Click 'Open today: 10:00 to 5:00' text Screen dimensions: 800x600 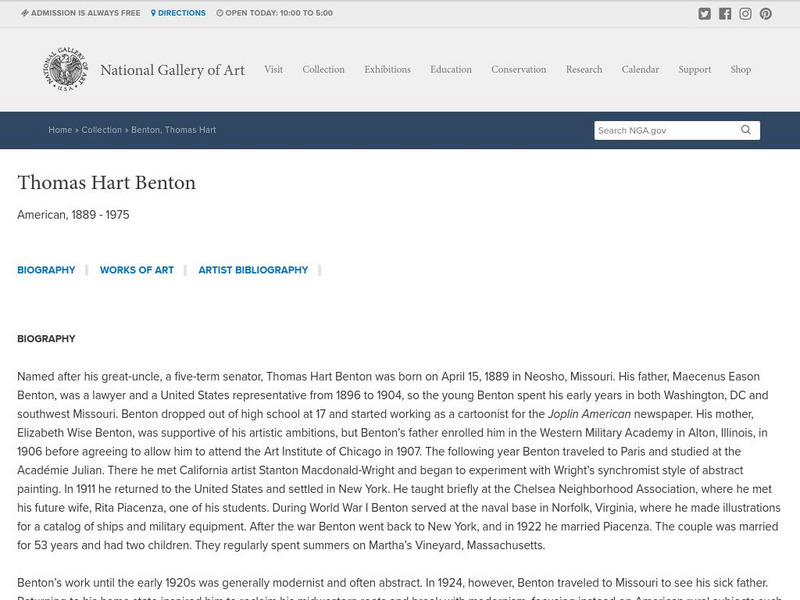[279, 13]
